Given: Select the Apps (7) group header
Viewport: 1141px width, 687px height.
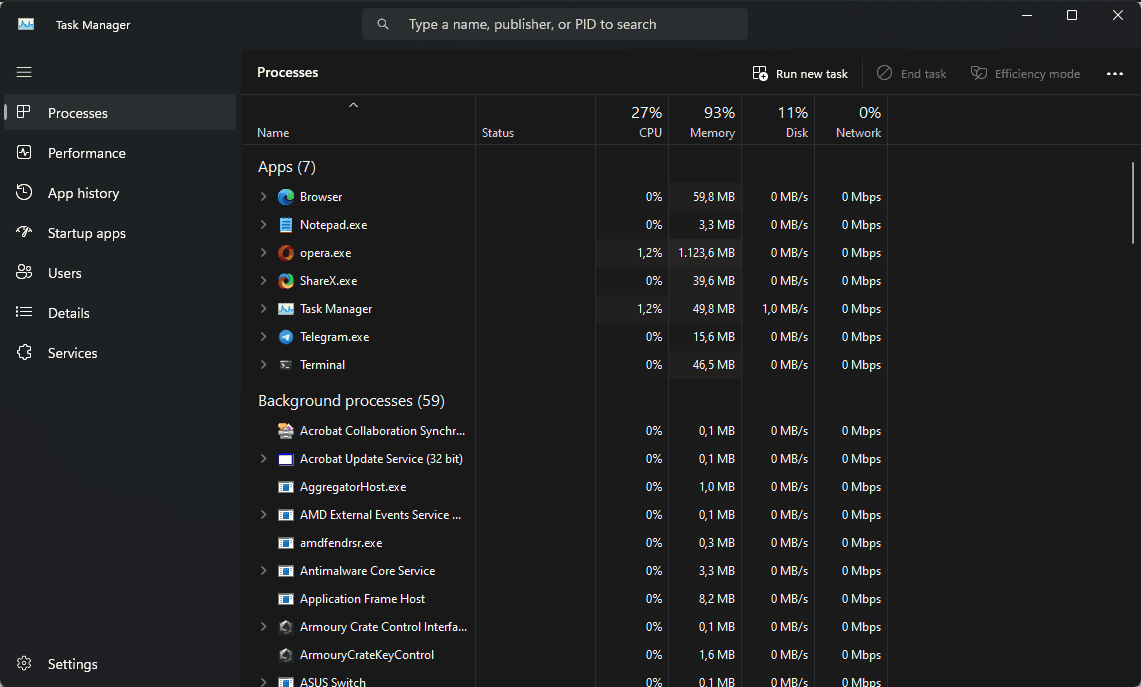Looking at the screenshot, I should [287, 167].
